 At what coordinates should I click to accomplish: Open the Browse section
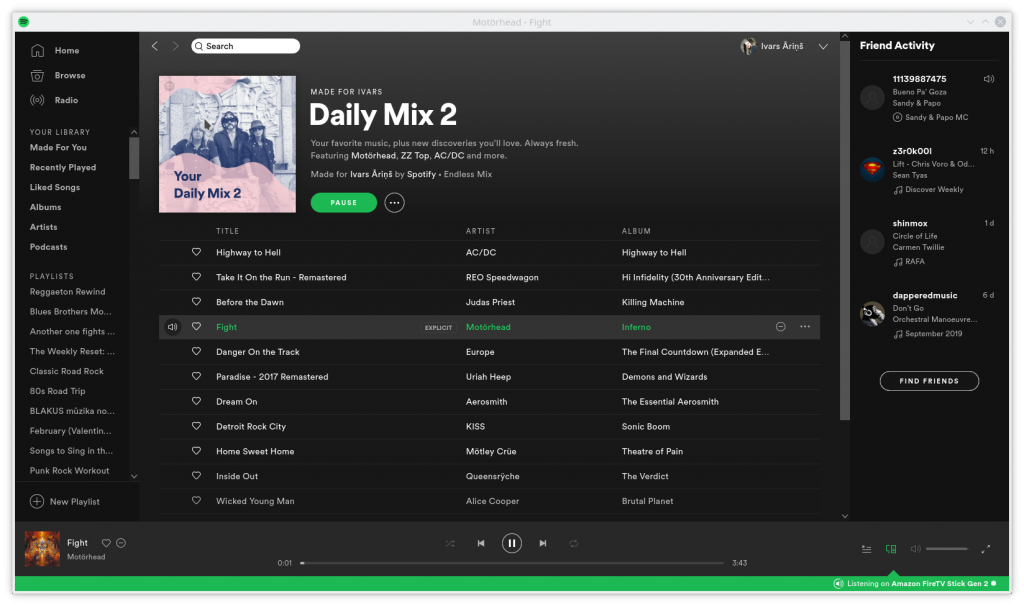tap(58, 75)
